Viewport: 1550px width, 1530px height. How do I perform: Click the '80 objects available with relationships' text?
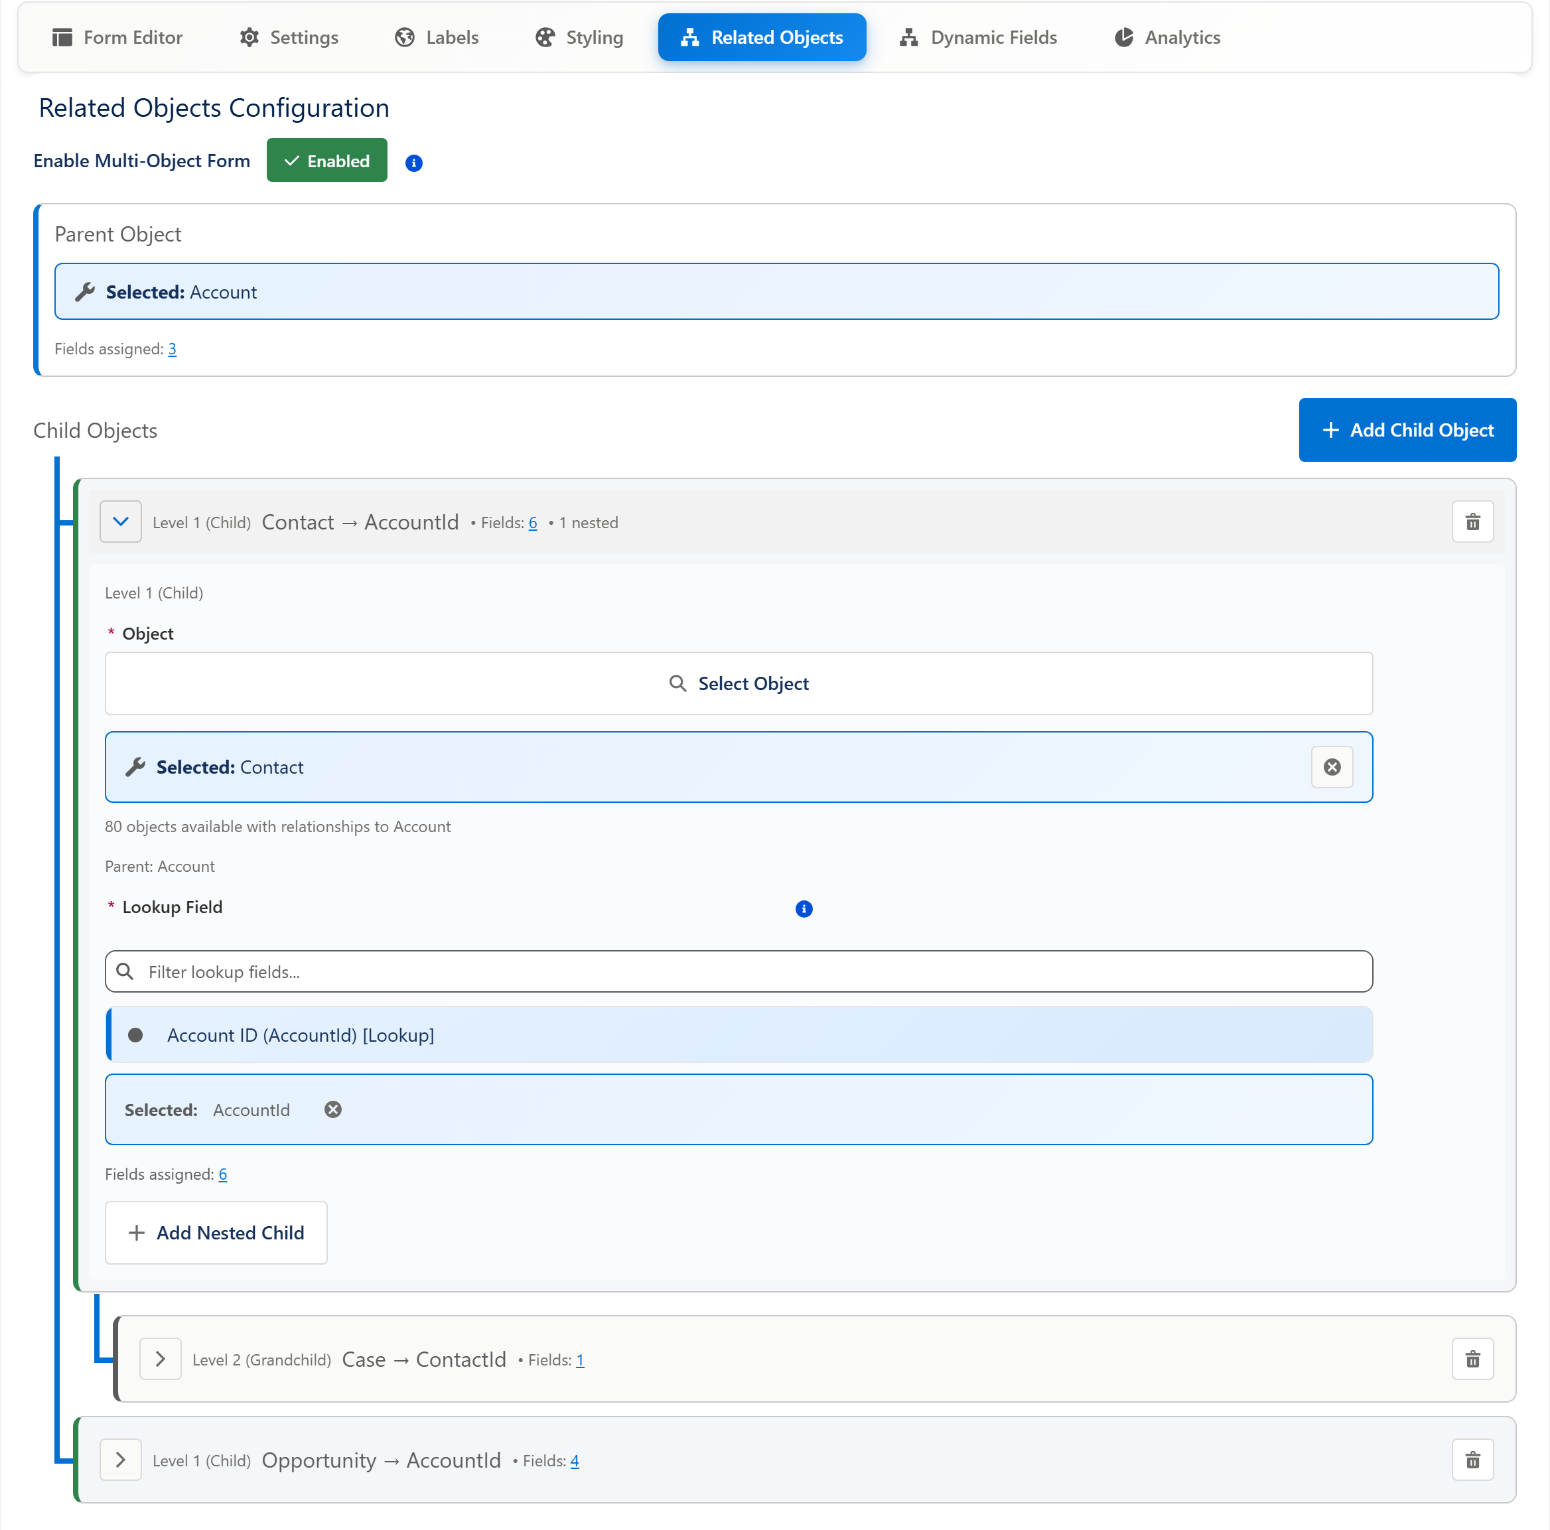278,827
